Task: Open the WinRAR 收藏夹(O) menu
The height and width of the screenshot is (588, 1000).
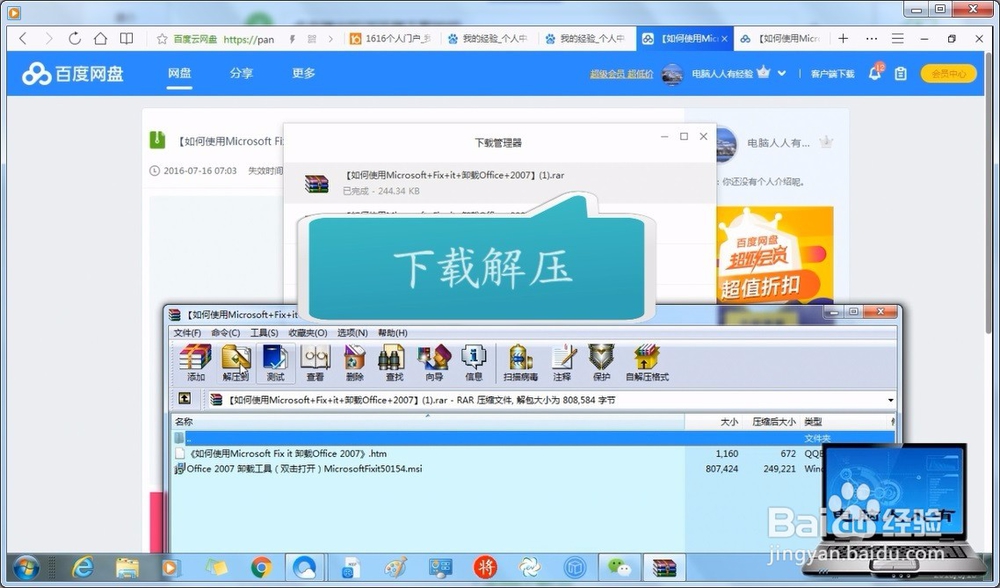Action: click(x=307, y=333)
